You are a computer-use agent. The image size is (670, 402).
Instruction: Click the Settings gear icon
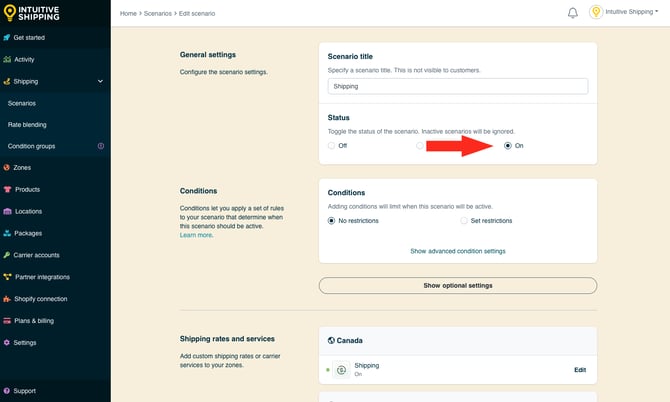tap(7, 342)
